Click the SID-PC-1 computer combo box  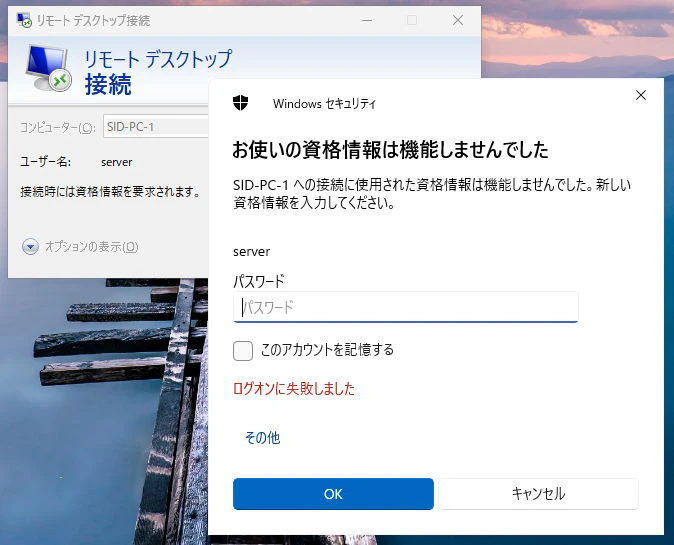click(x=156, y=126)
